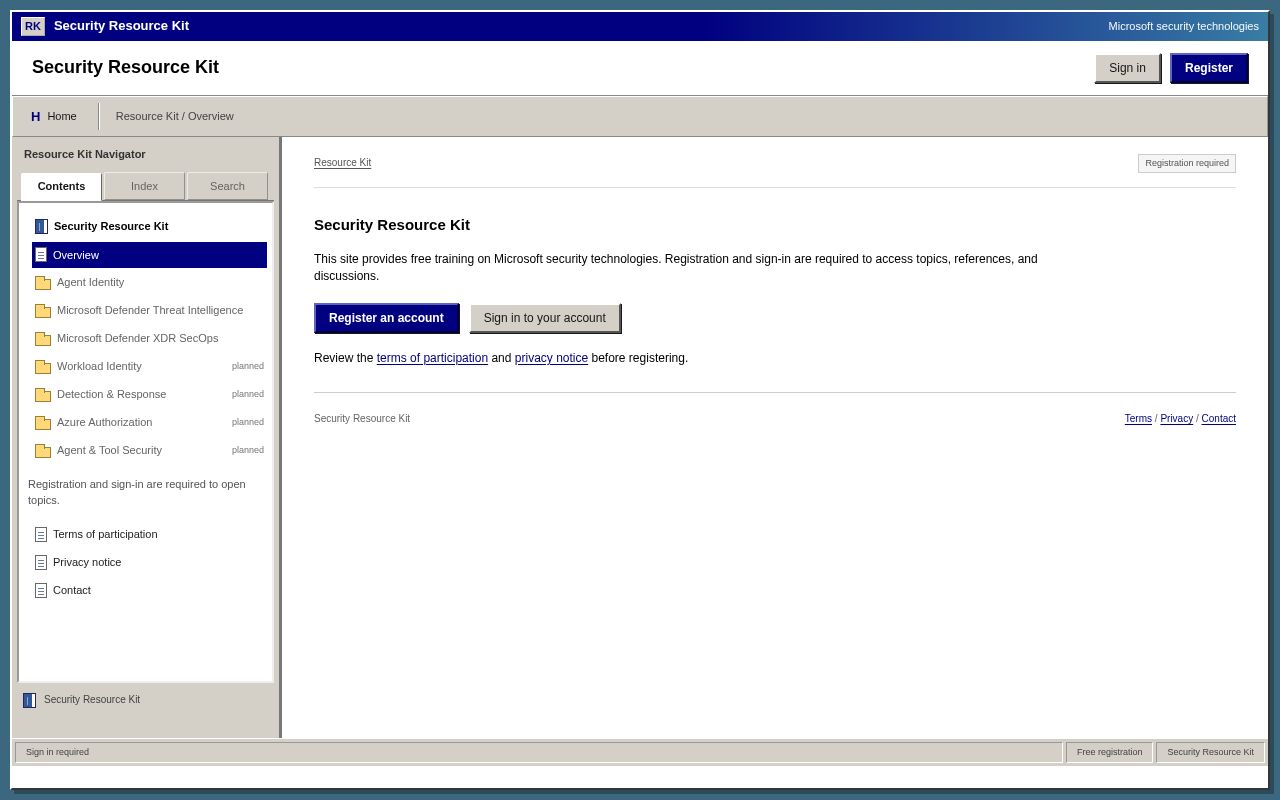Select the Overview tree item

point(149,255)
